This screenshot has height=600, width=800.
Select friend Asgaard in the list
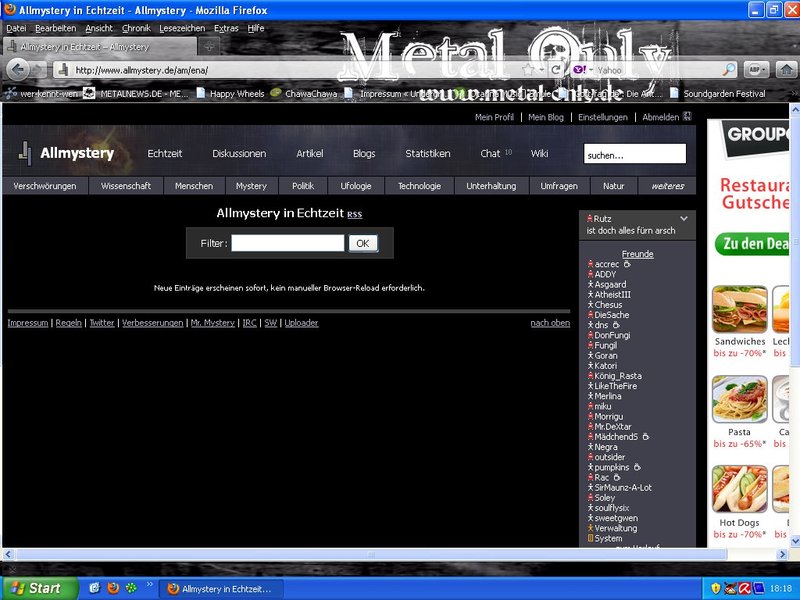pos(610,284)
